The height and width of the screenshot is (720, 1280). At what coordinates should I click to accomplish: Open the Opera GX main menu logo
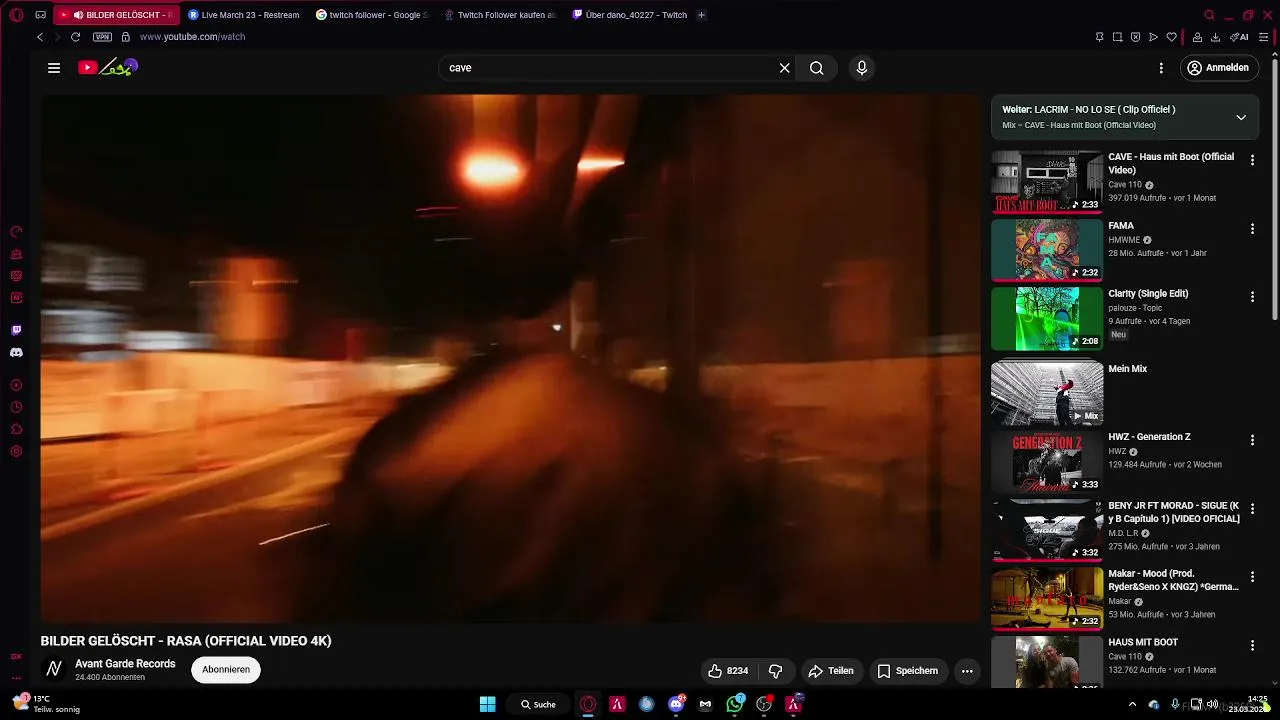pos(16,15)
